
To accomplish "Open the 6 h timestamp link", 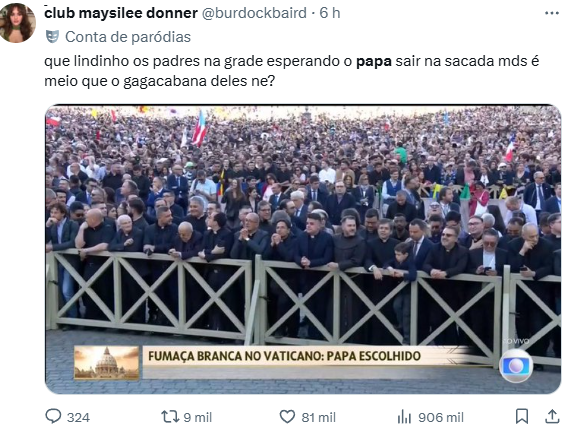I will click(330, 13).
